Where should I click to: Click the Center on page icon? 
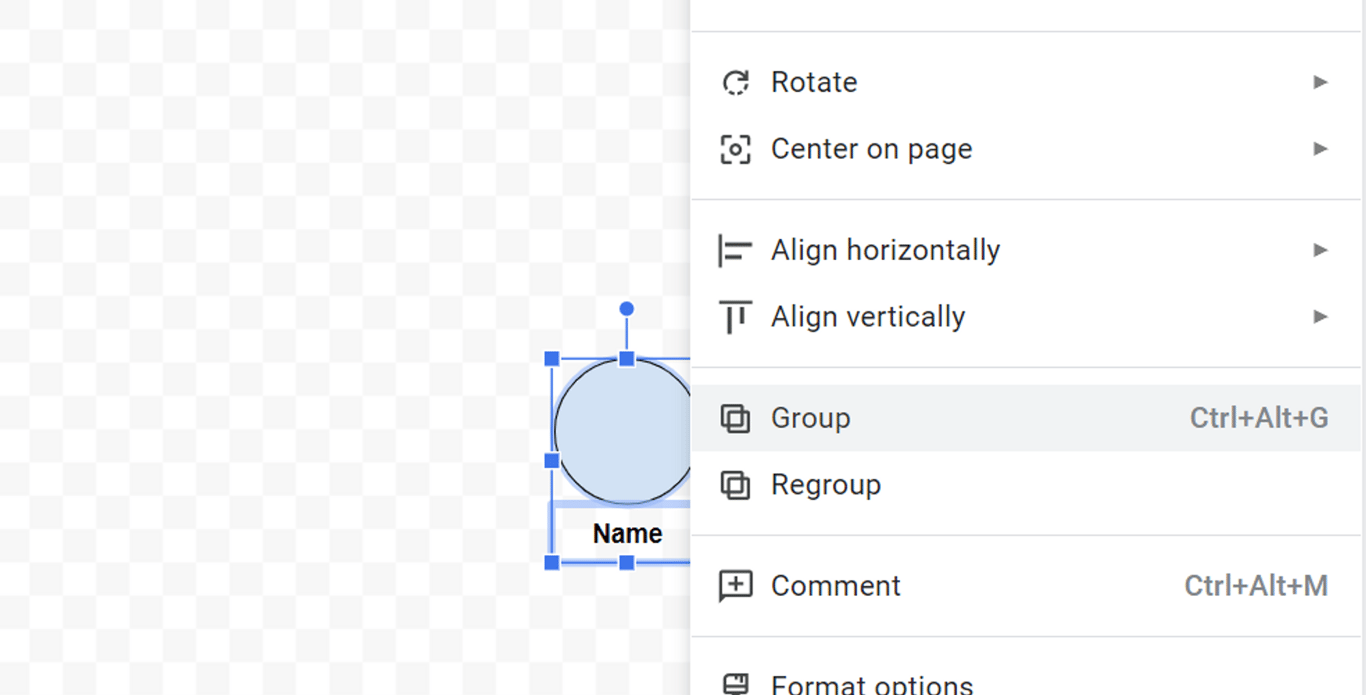735,150
